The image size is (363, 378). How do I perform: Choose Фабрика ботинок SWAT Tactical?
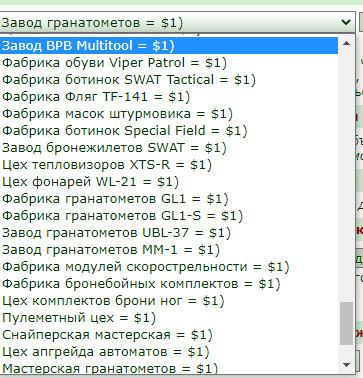(169, 80)
